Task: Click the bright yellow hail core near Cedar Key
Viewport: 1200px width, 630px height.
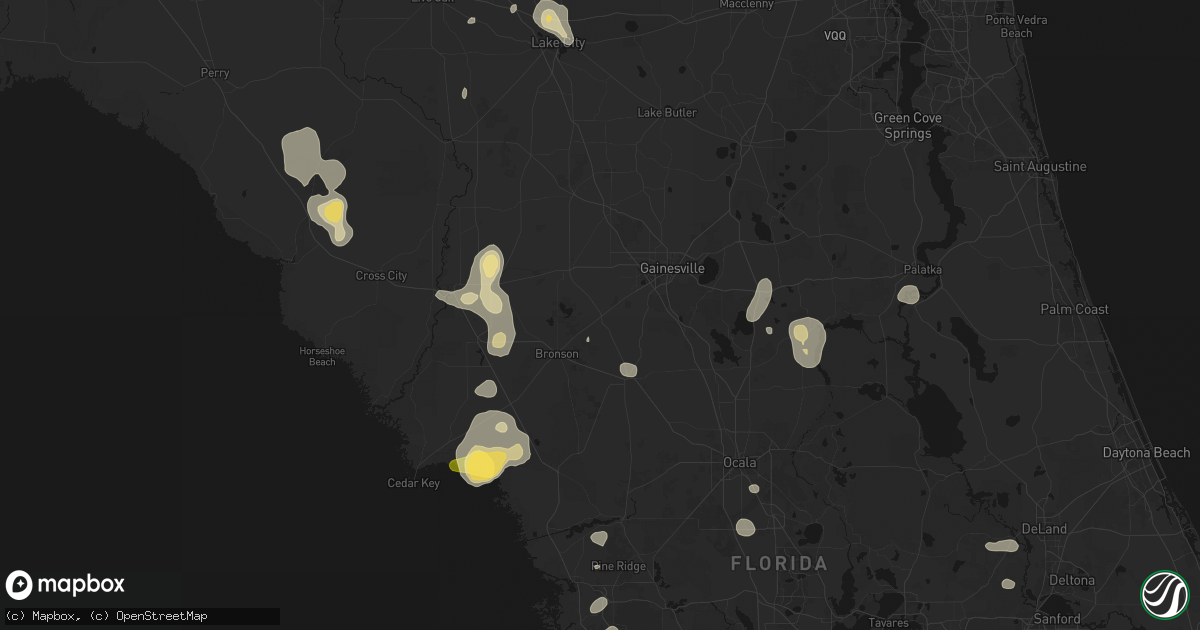Action: 480,465
